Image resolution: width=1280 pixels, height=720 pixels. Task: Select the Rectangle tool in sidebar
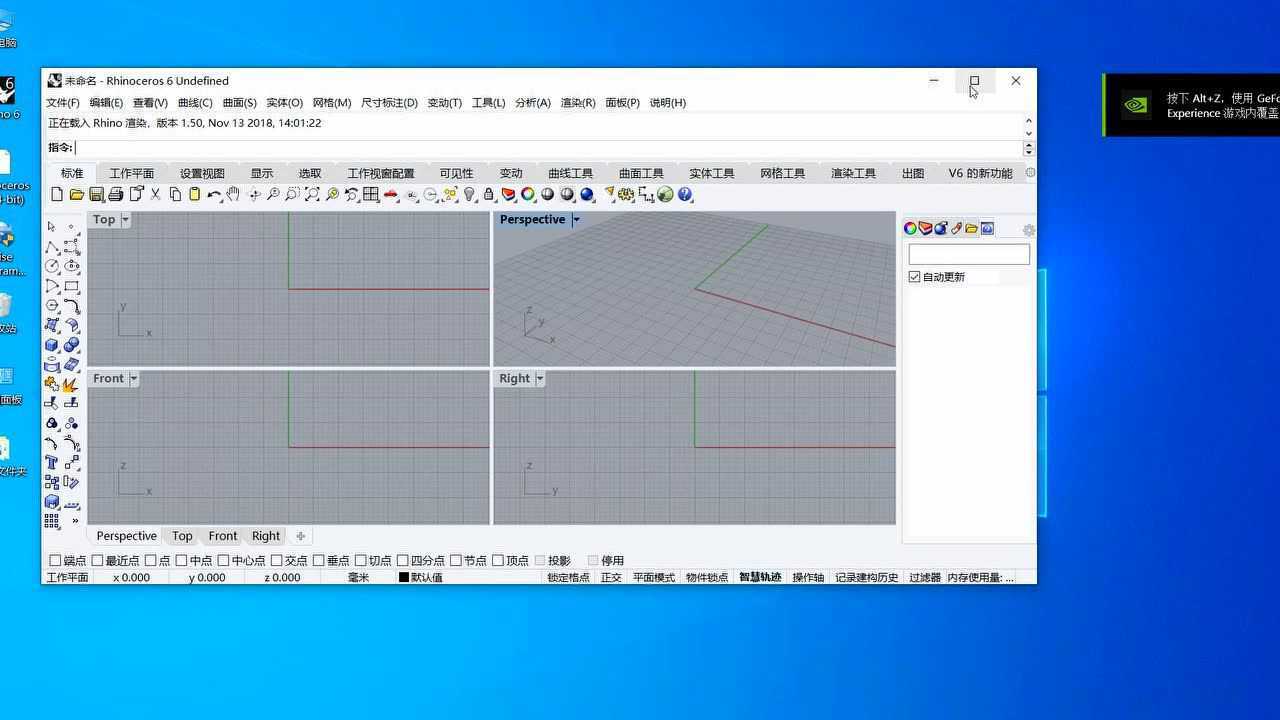pyautogui.click(x=71, y=286)
